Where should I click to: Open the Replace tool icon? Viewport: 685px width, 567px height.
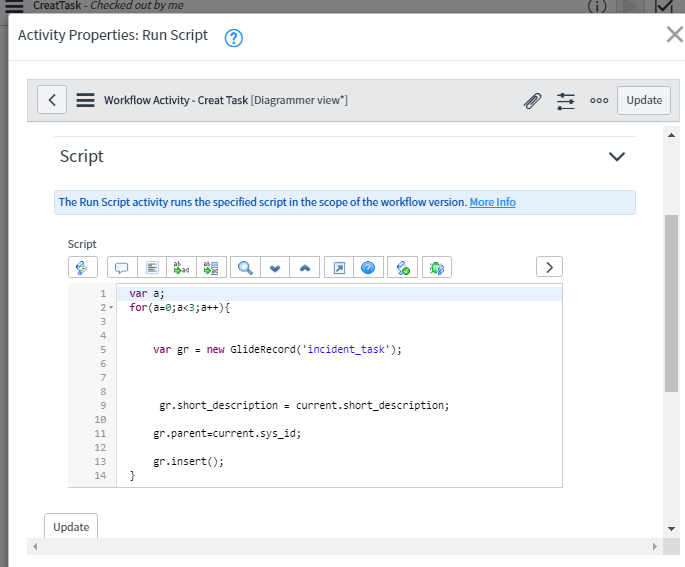[182, 267]
